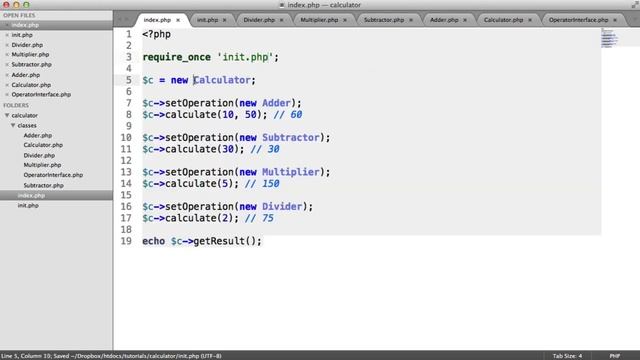Viewport: 640px width, 360px height.
Task: Open OperatorInterface.php in classes folder
Action: (53, 175)
